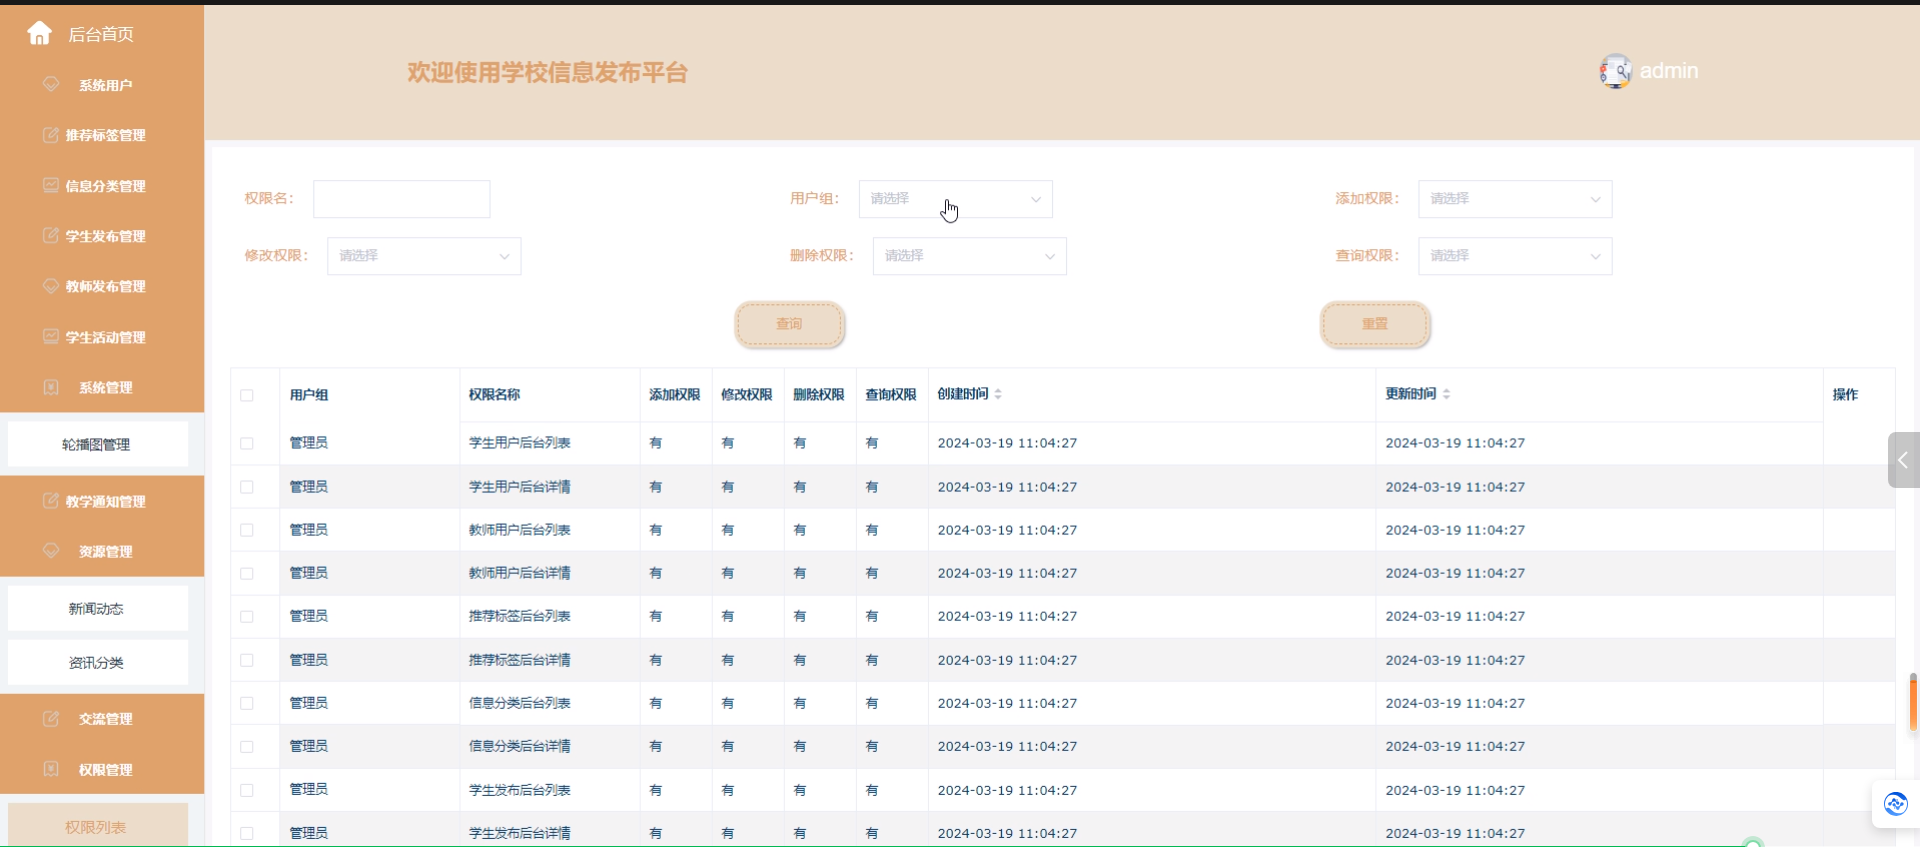Click the admin username link
The image size is (1920, 847).
[x=1669, y=71]
